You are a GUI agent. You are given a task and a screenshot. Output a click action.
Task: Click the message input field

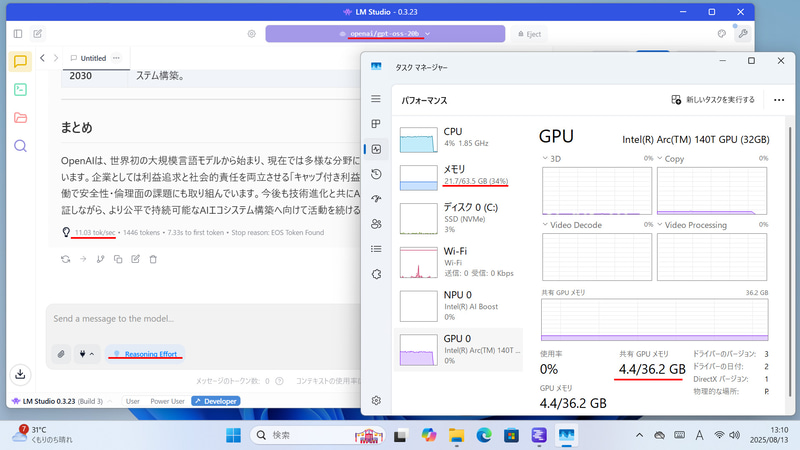204,319
